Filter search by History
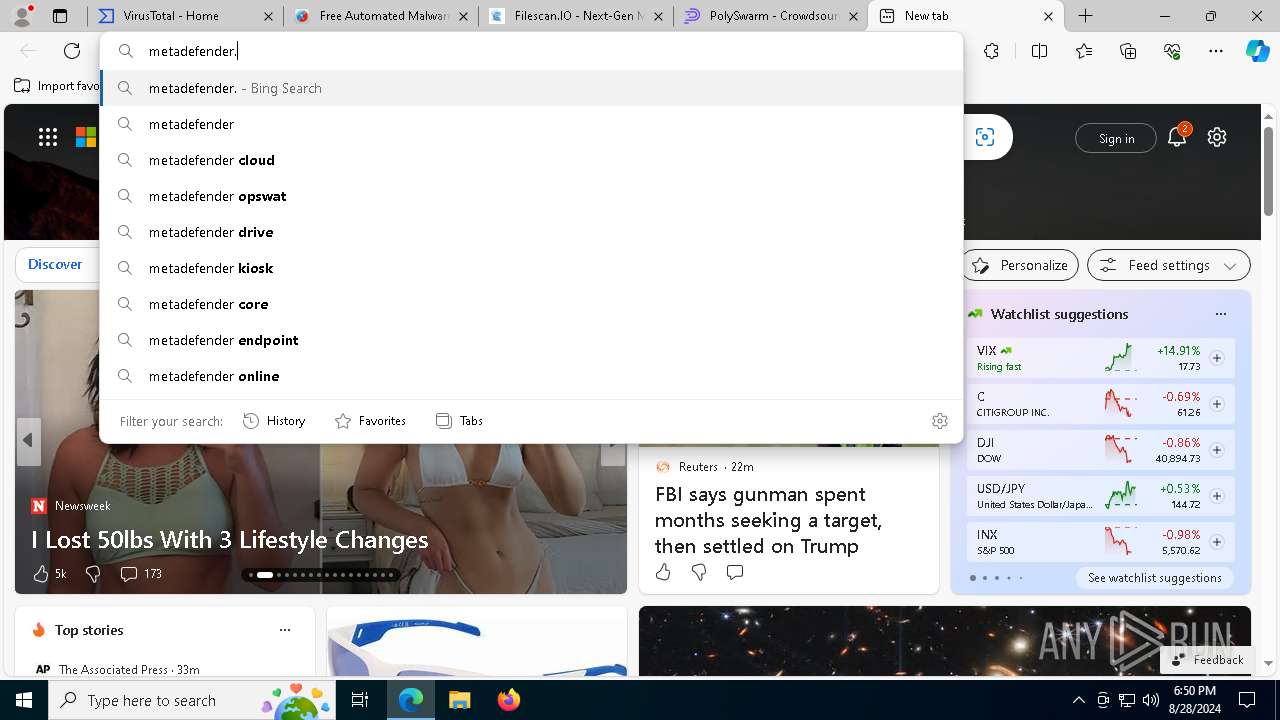The image size is (1280, 720). coord(274,421)
